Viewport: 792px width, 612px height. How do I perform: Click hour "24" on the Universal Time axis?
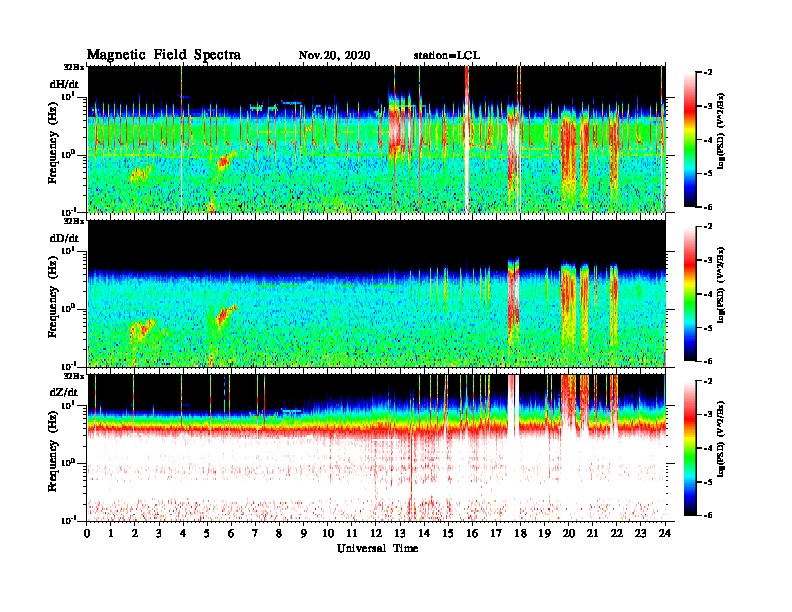click(x=665, y=533)
